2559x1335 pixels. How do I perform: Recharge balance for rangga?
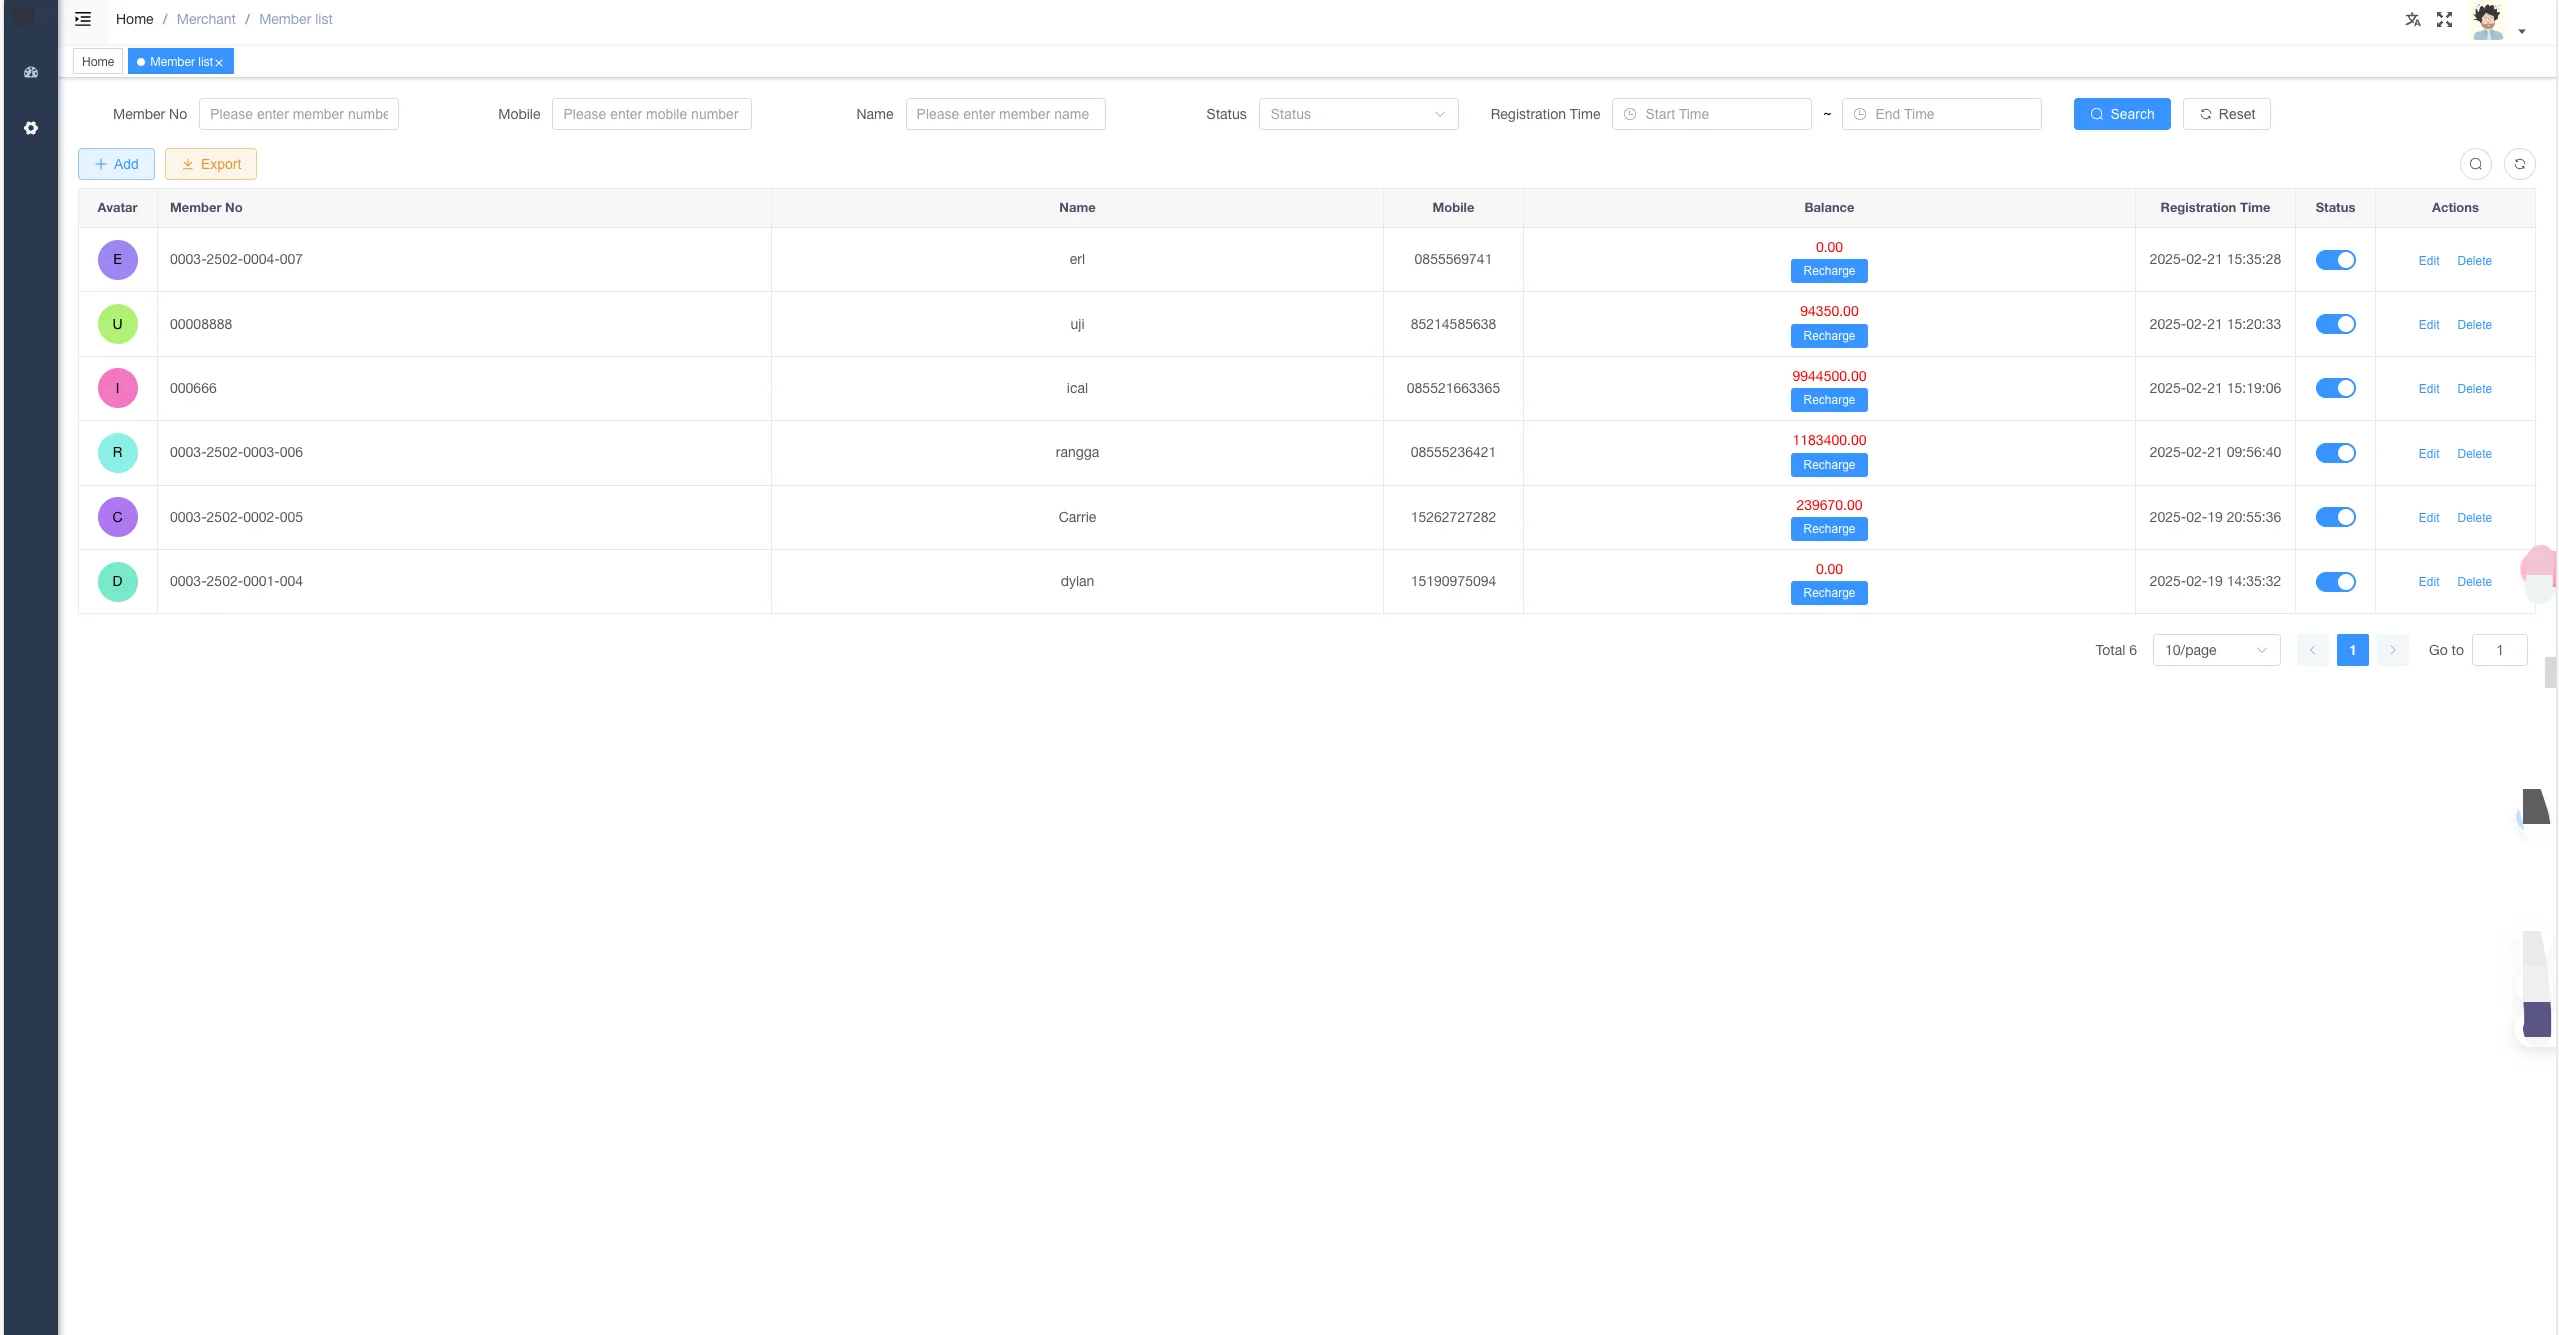1828,465
